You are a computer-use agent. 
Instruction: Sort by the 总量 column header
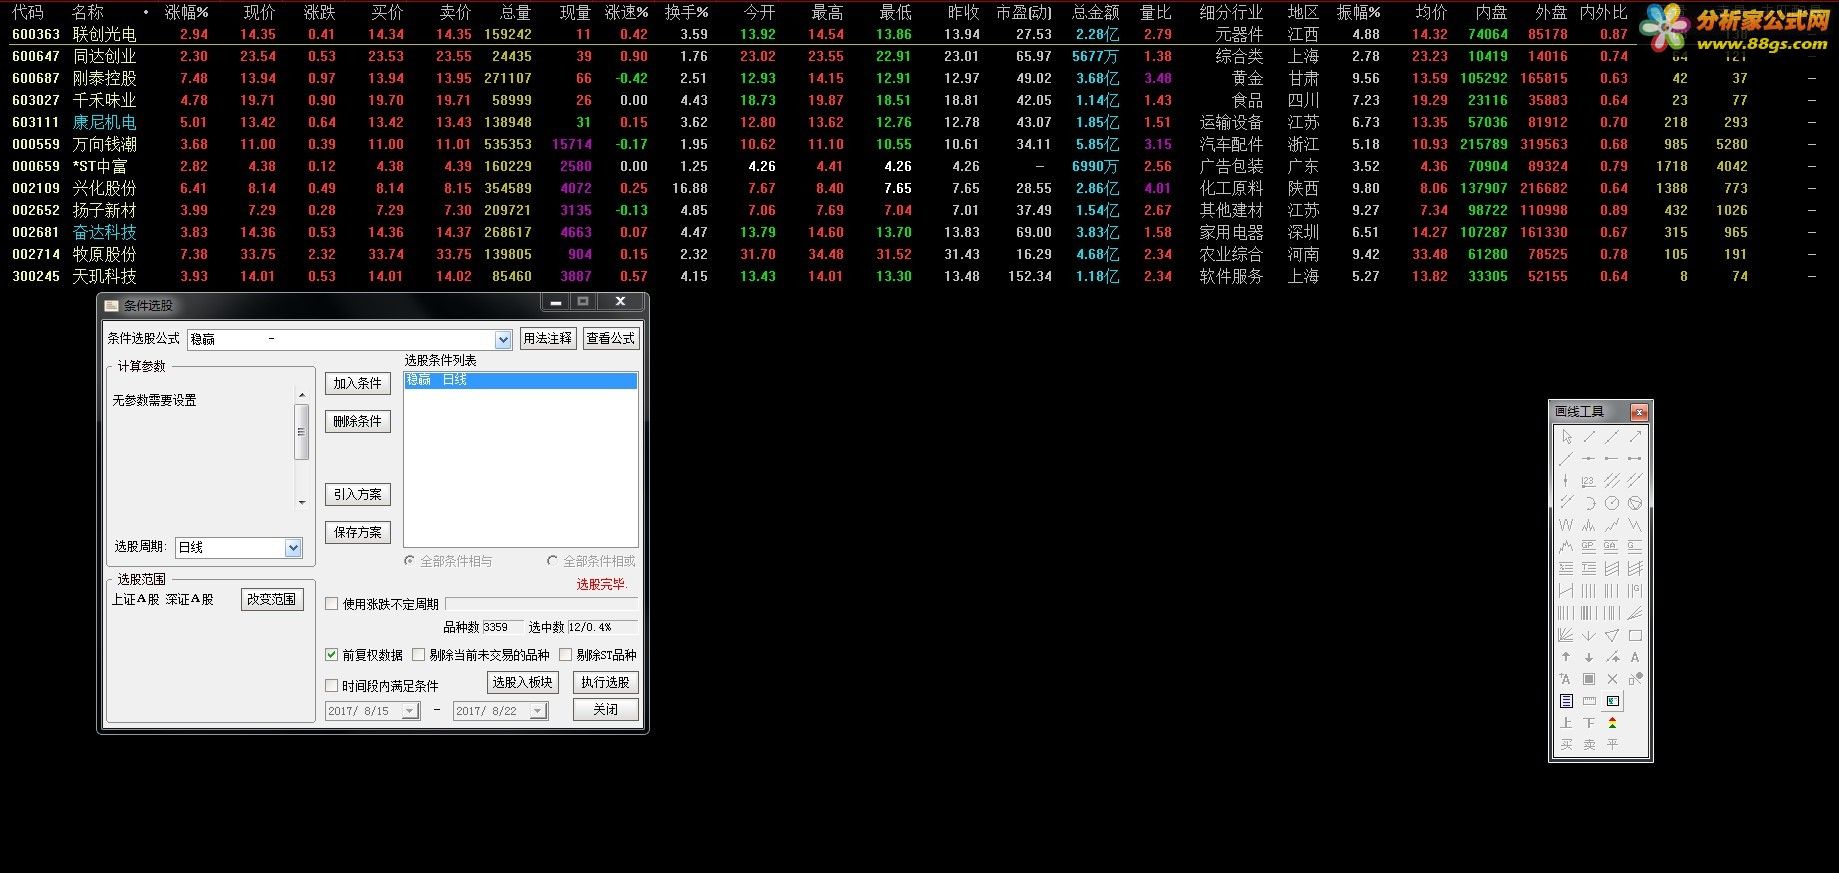[515, 12]
